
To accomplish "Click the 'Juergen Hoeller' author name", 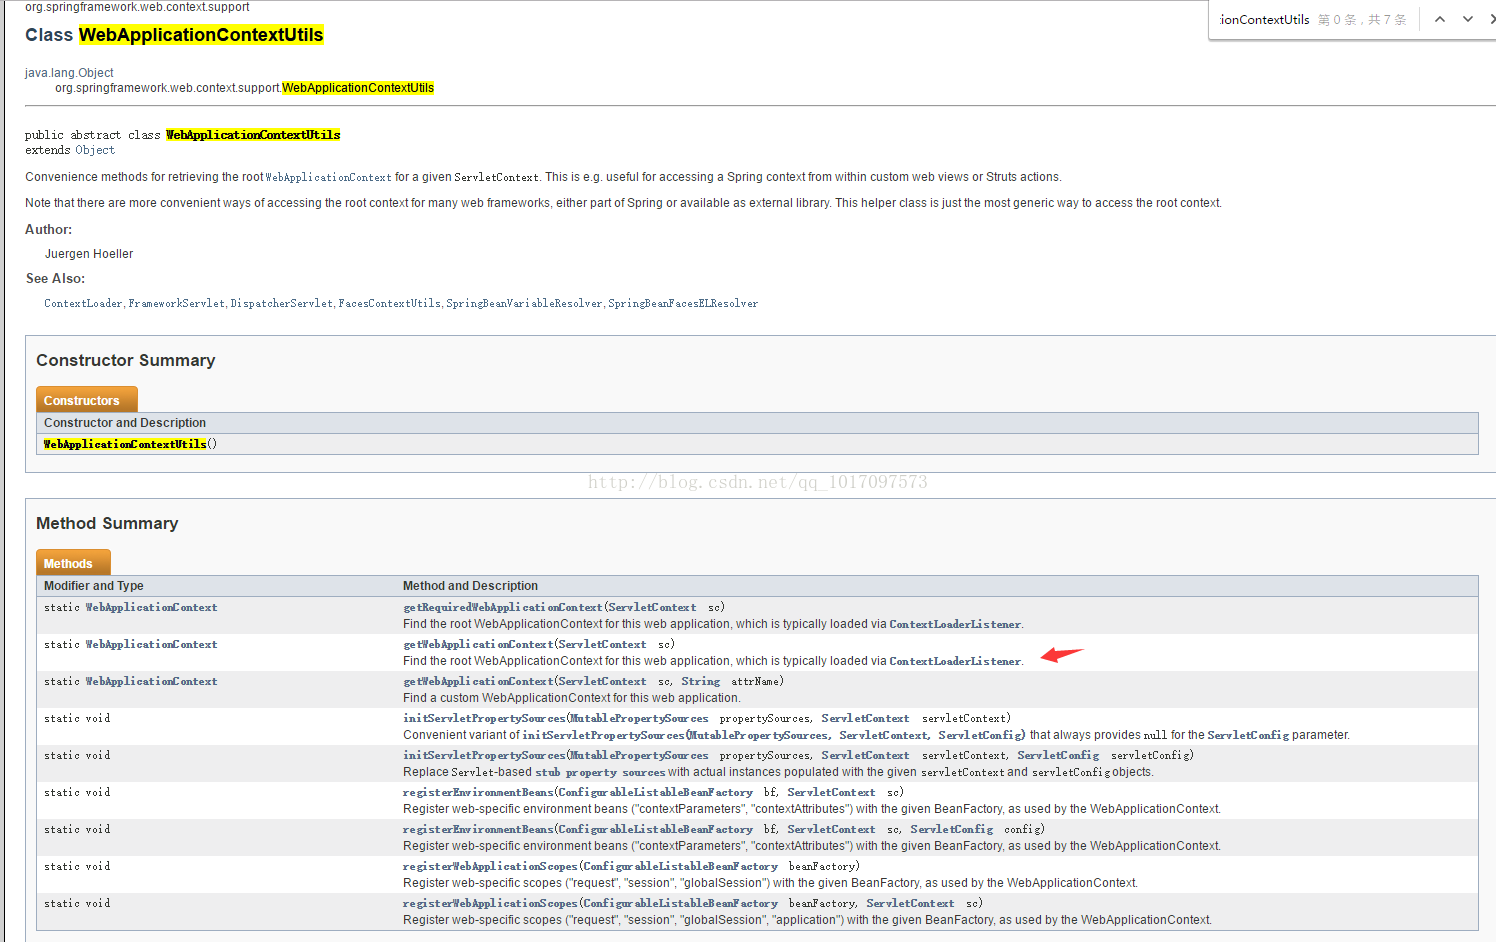I will tap(89, 254).
